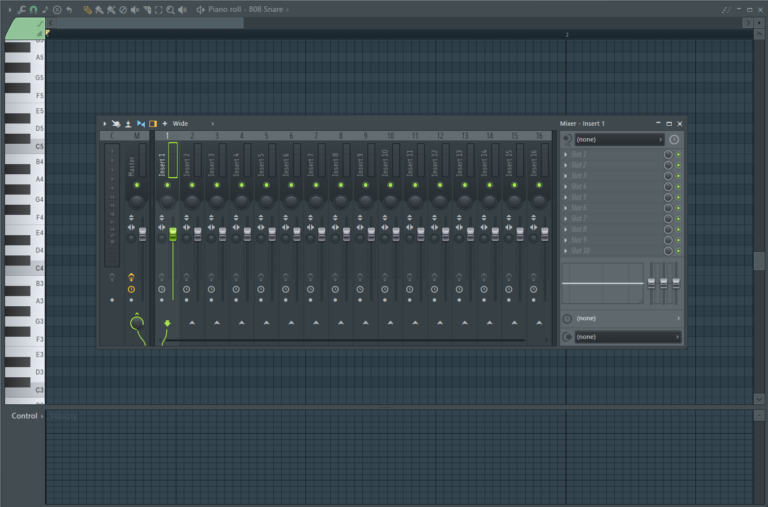
Task: Click the Insert 1 stereo separation arrows
Action: [x=161, y=227]
